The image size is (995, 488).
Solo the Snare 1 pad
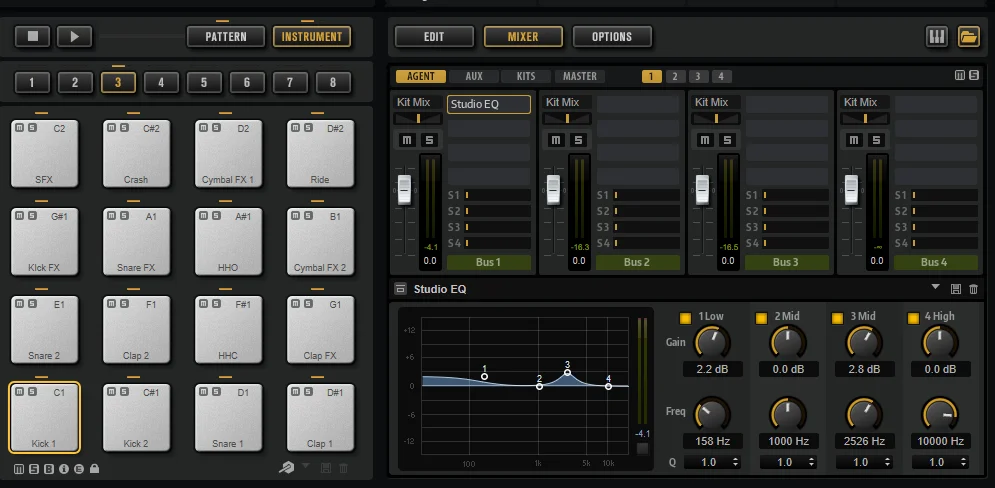tap(216, 392)
